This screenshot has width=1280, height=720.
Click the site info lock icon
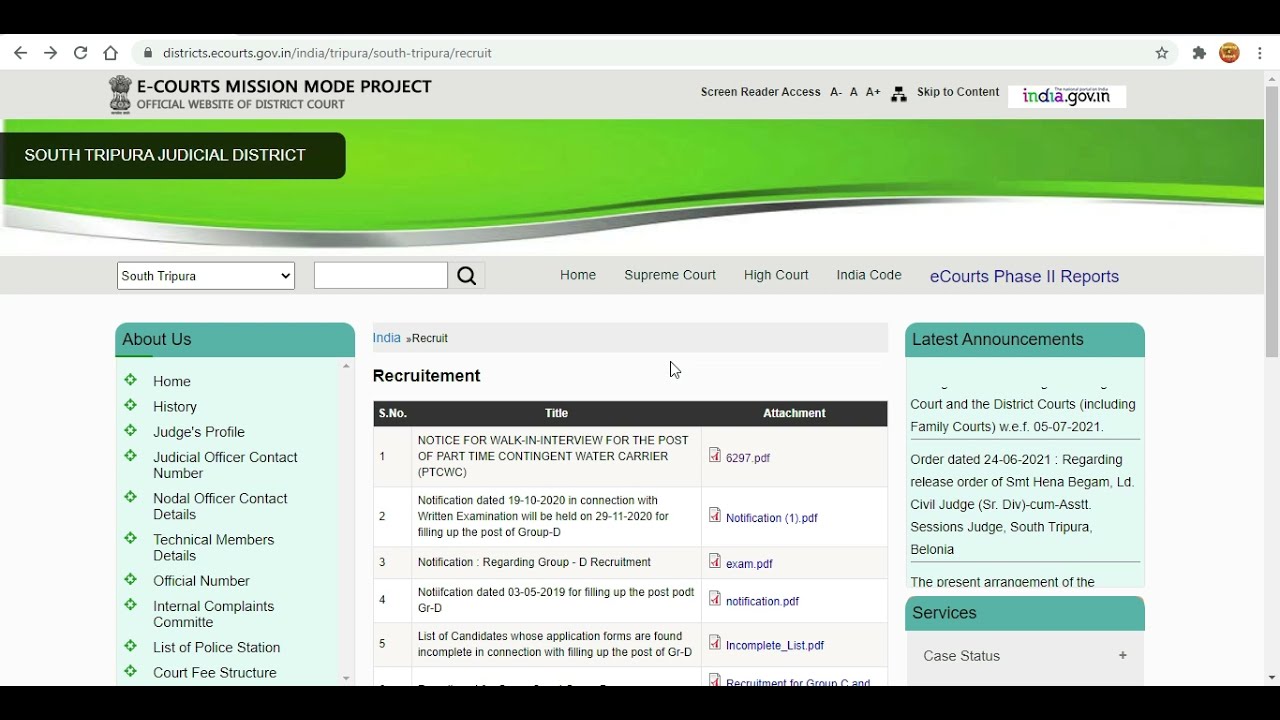[148, 53]
